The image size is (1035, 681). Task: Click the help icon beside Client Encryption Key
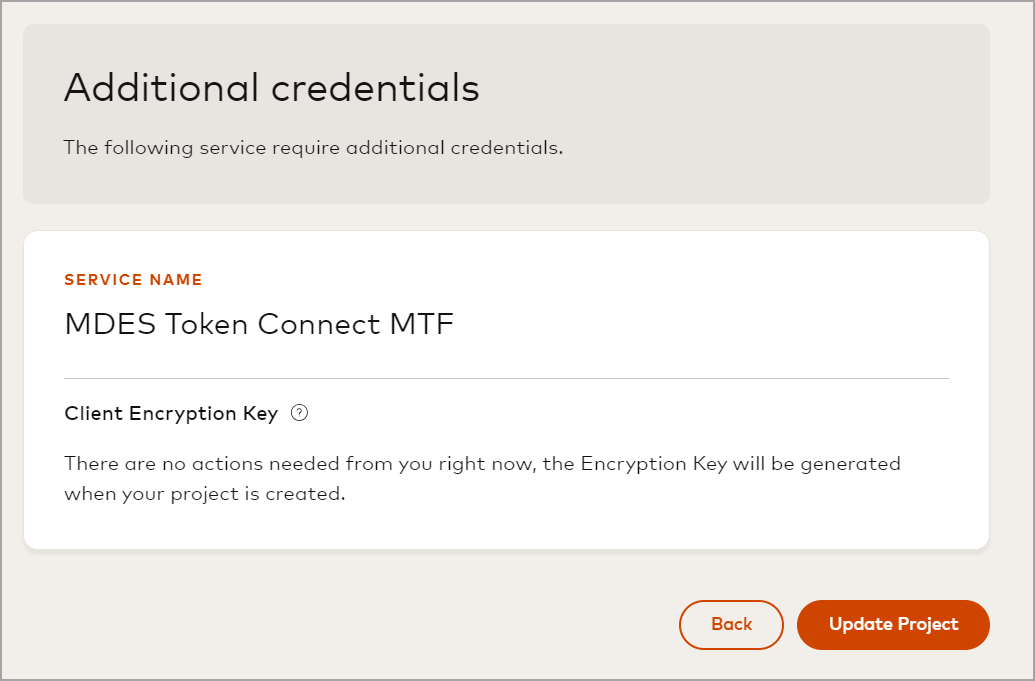(299, 412)
